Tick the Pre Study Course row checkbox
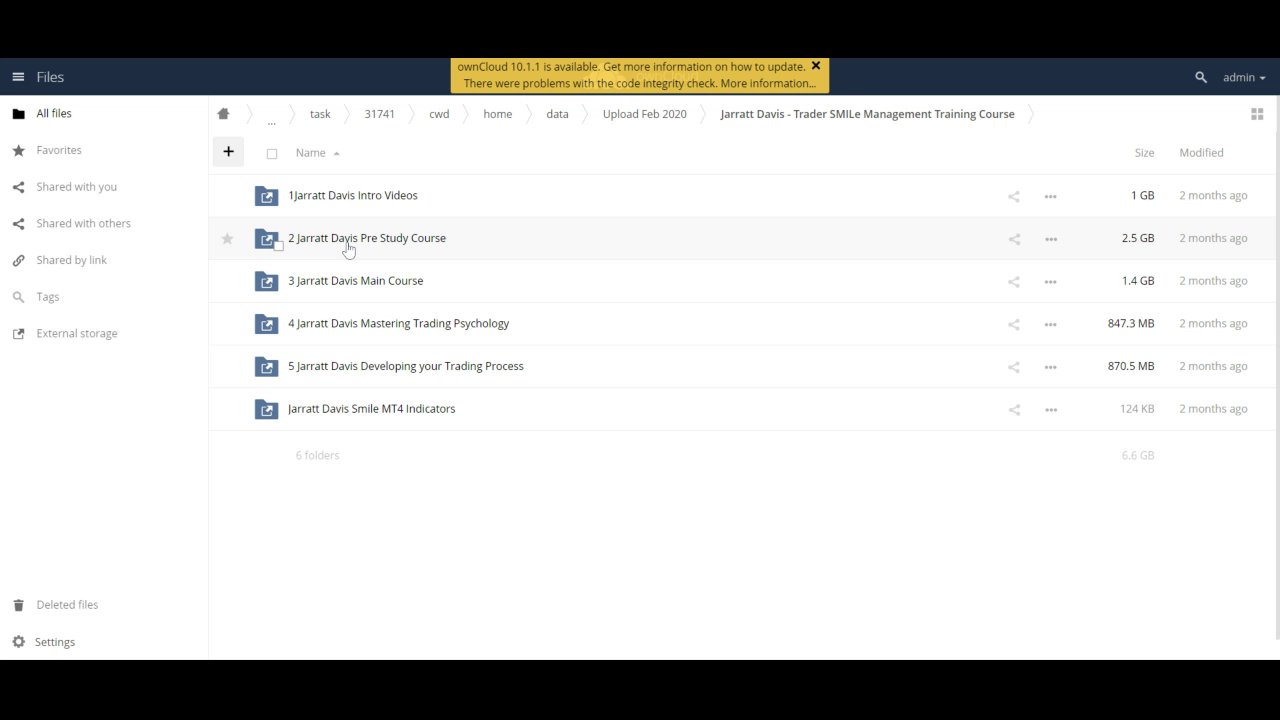Image resolution: width=1280 pixels, height=720 pixels. click(x=279, y=246)
